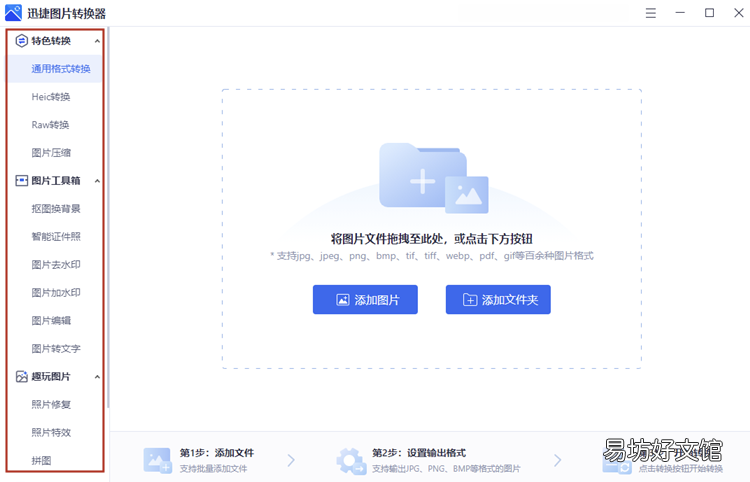Image resolution: width=750 pixels, height=482 pixels.
Task: Click the 迅捷图片转换器 app logo icon
Action: (13, 12)
